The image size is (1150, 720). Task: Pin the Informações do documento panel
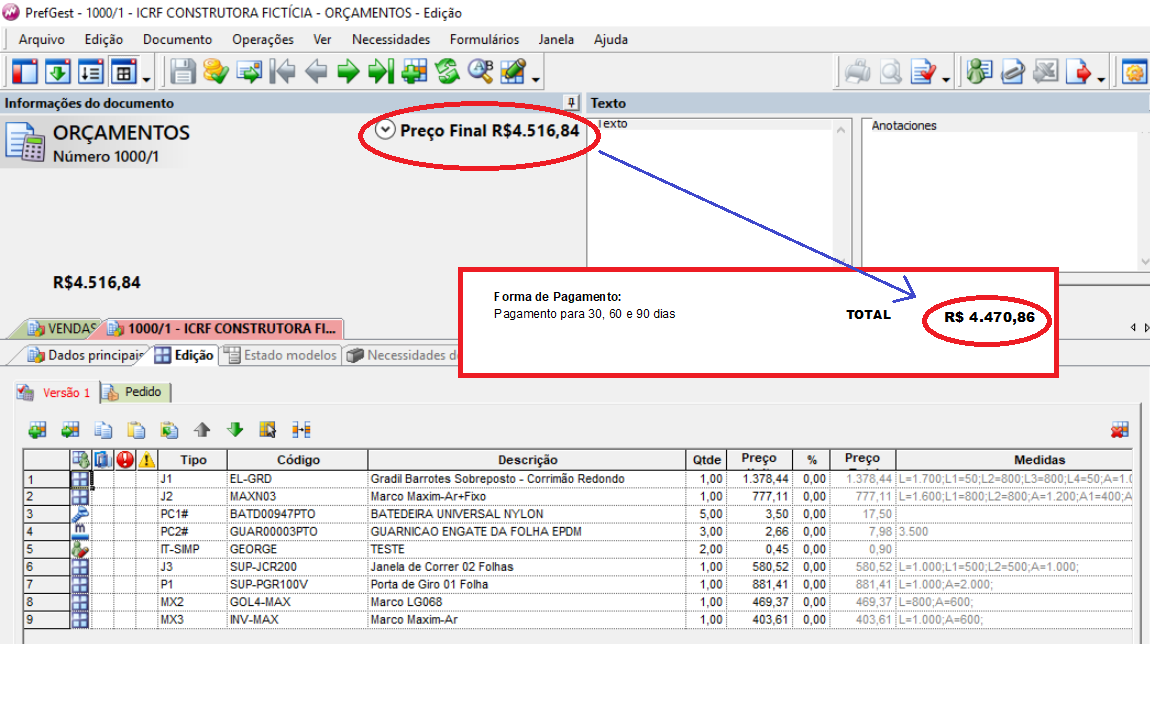[571, 103]
